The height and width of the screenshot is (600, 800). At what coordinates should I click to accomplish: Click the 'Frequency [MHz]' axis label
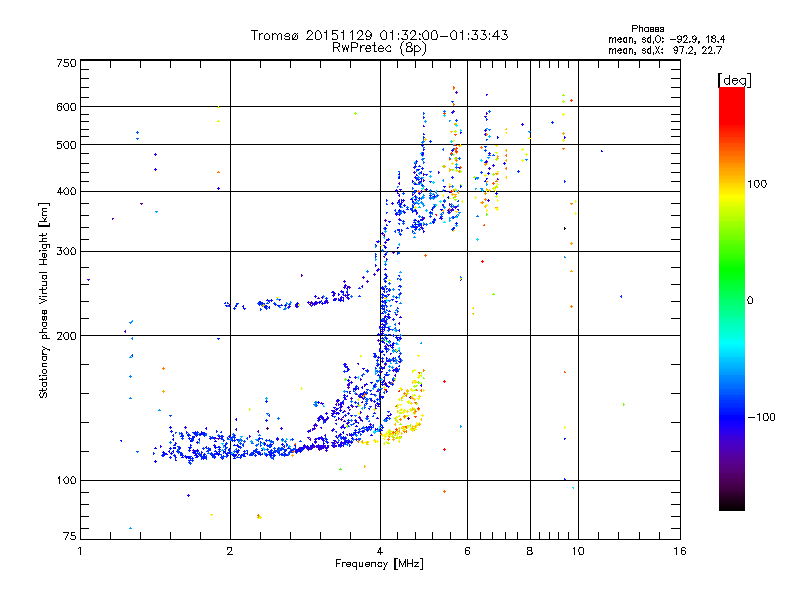tap(379, 564)
